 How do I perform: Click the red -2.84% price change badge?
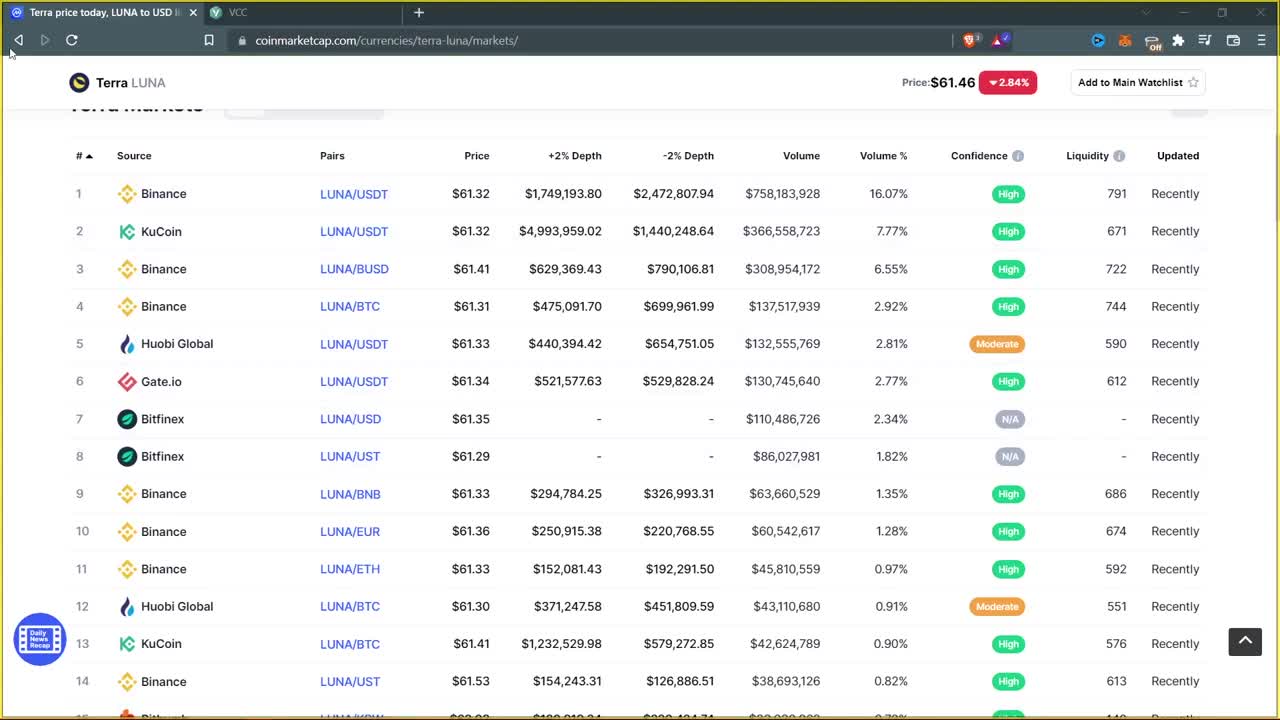point(1008,83)
